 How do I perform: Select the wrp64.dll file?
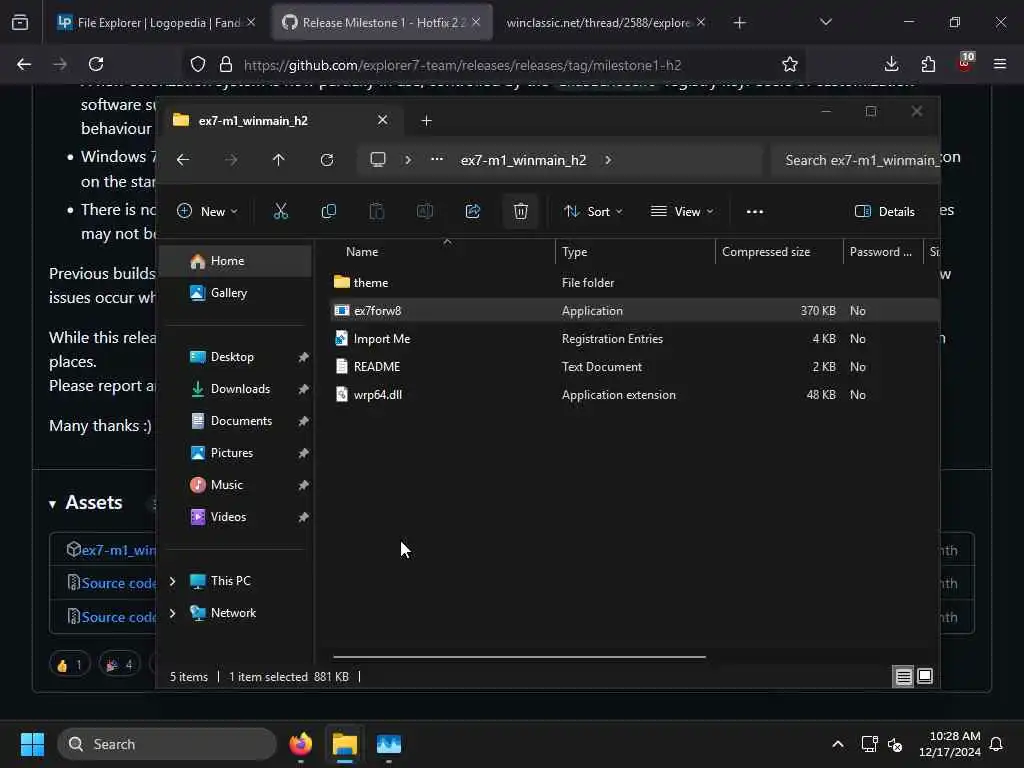coord(633,394)
